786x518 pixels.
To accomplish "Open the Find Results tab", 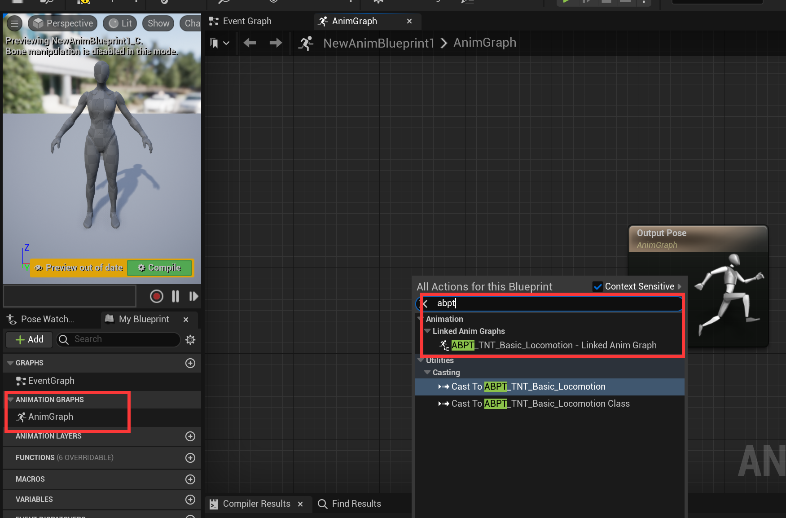I will click(x=349, y=504).
